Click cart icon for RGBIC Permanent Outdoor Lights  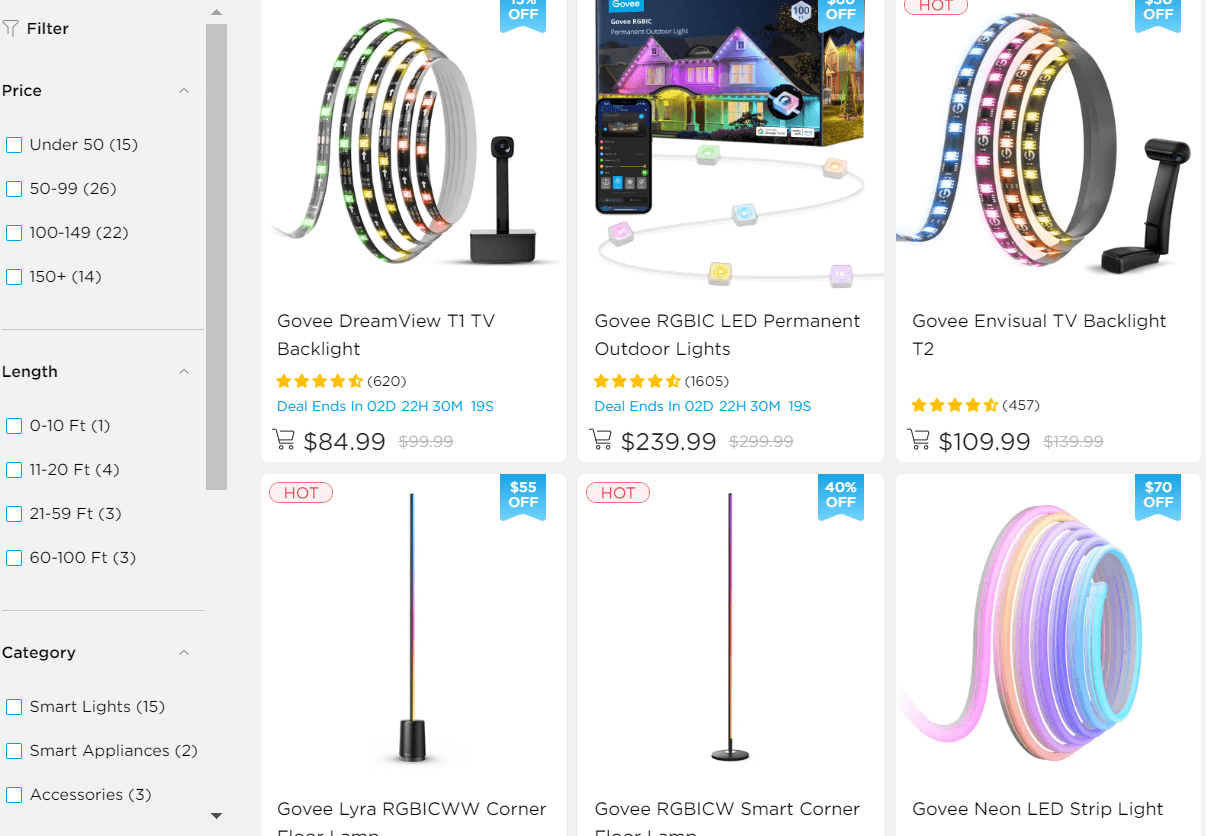tap(601, 440)
